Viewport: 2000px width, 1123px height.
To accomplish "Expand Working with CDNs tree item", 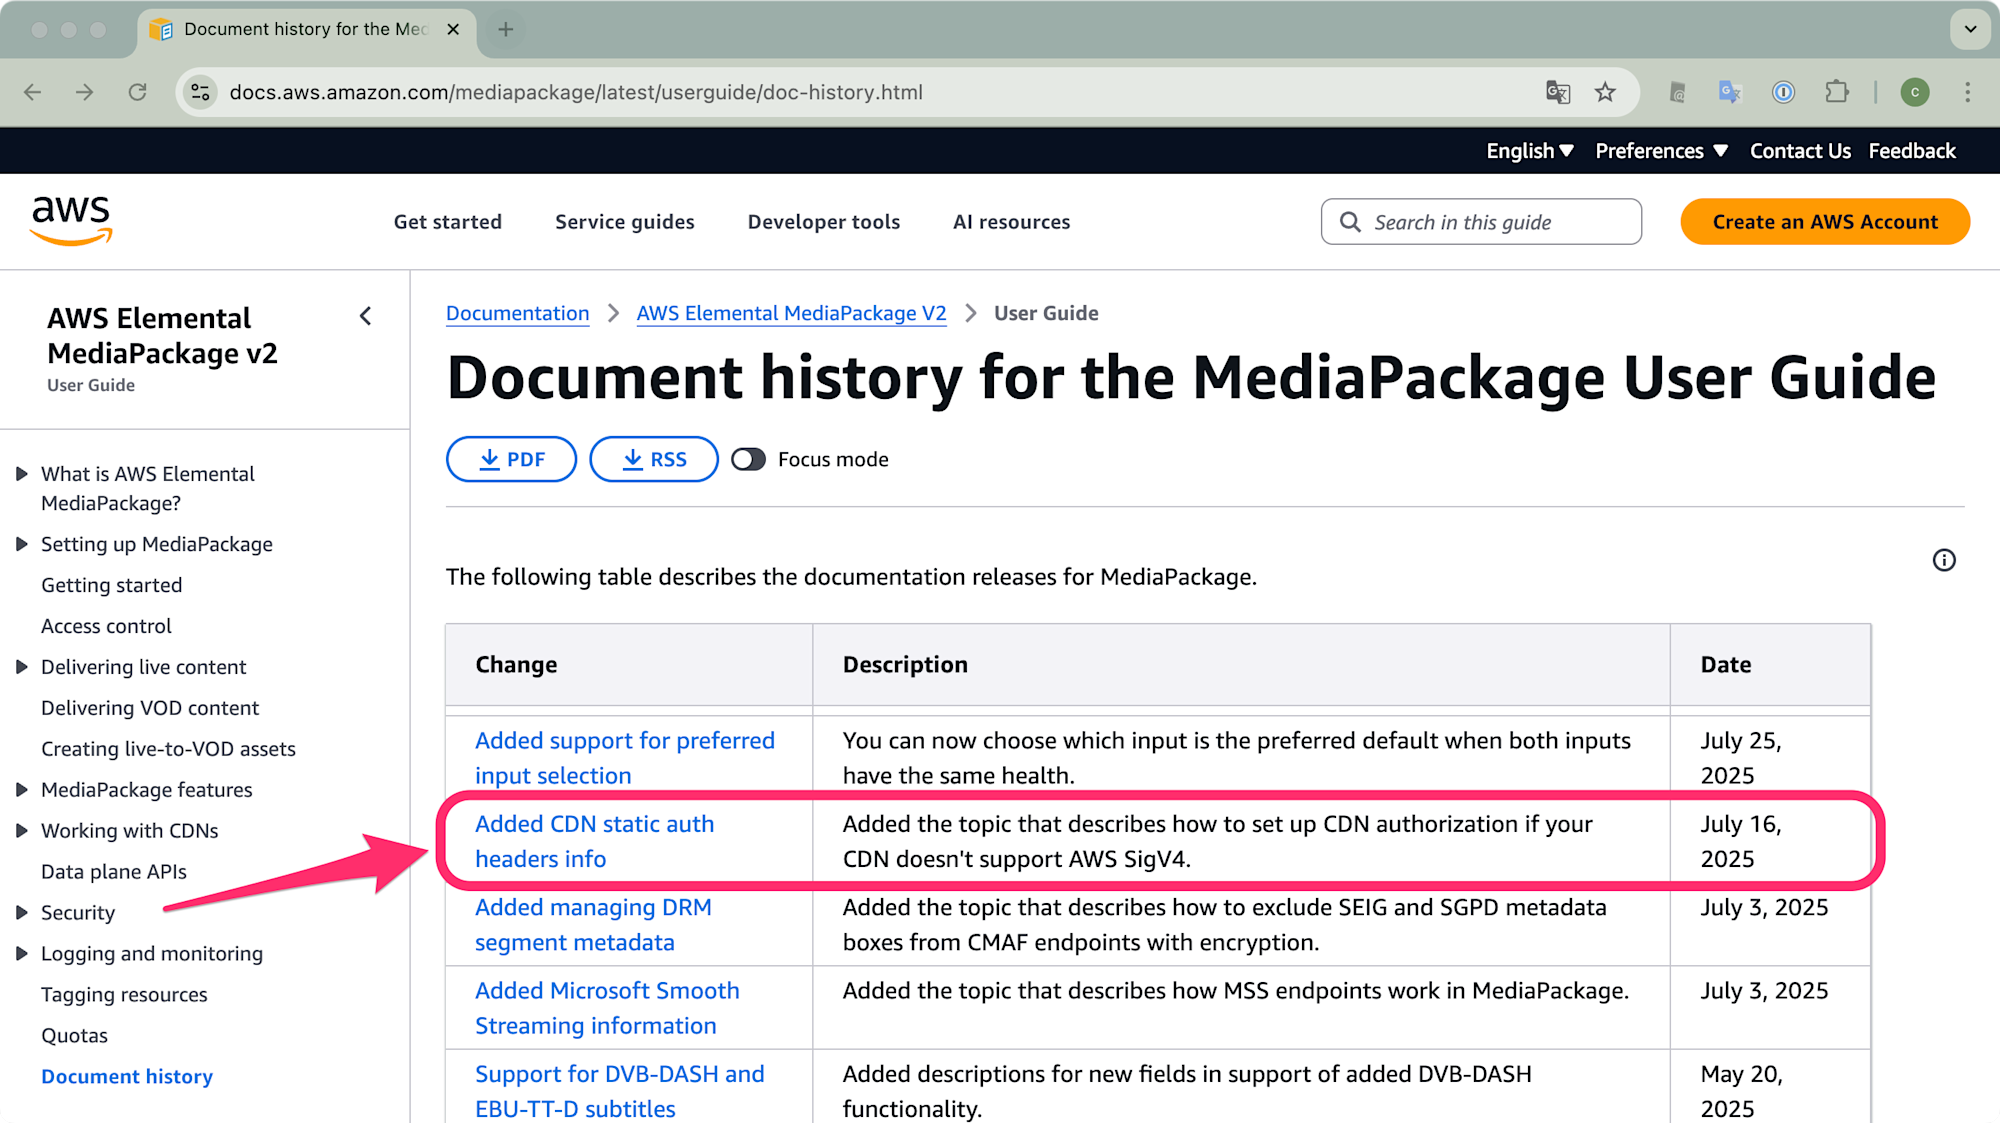I will pyautogui.click(x=21, y=831).
